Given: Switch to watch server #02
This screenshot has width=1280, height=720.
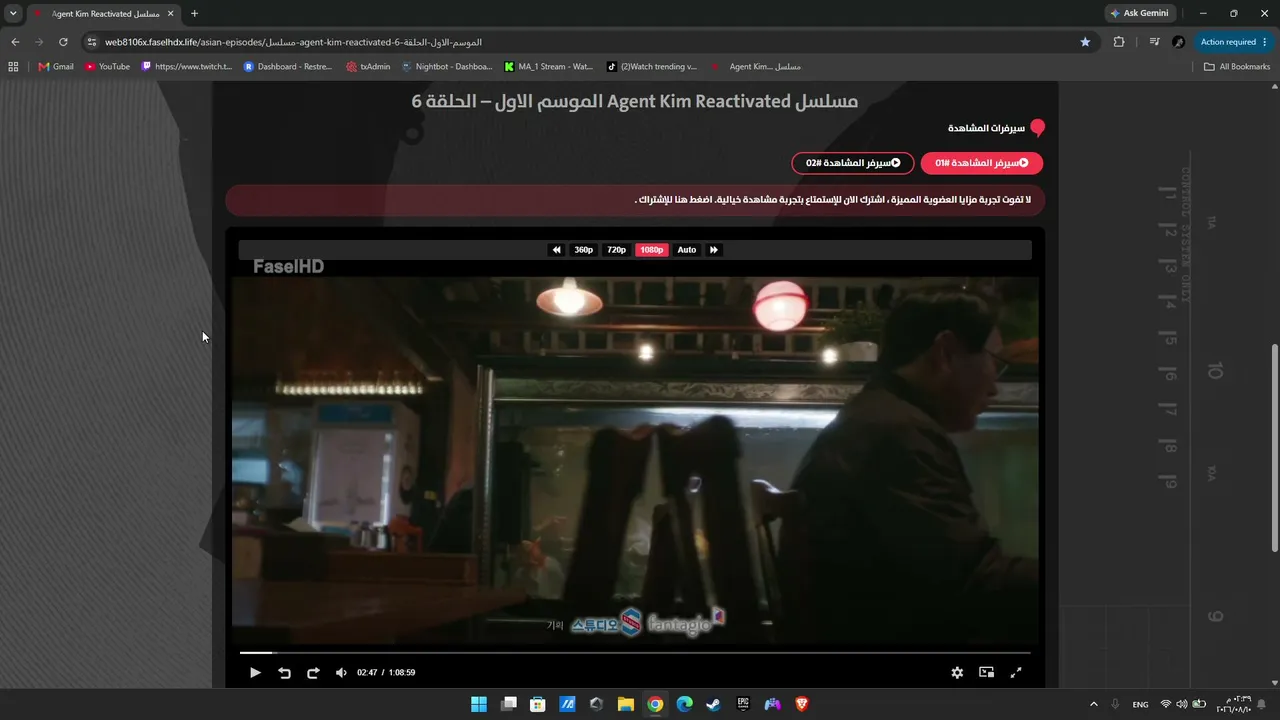Looking at the screenshot, I should point(853,163).
